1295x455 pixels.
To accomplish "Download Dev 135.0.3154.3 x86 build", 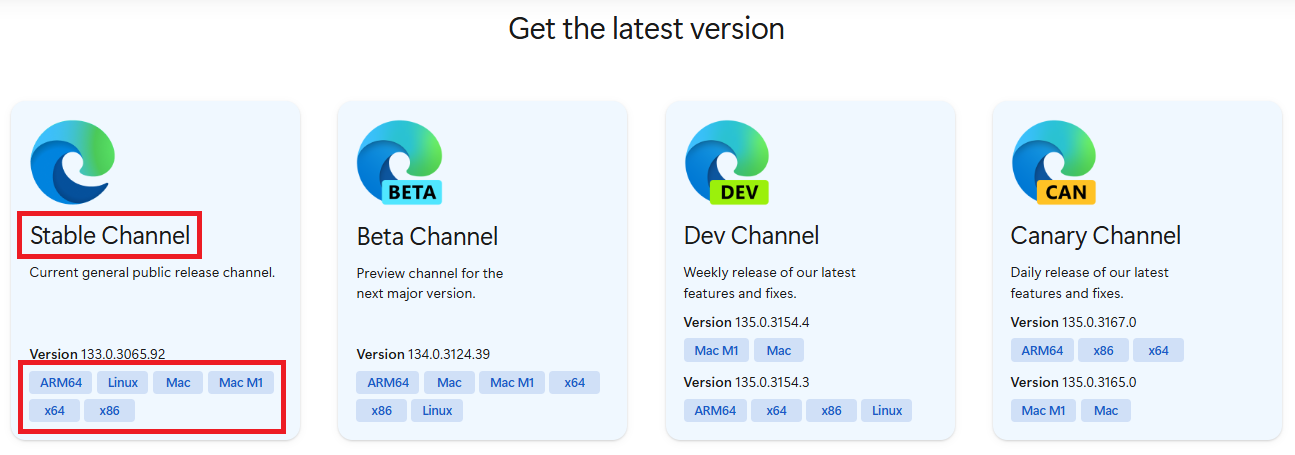I will [x=831, y=410].
